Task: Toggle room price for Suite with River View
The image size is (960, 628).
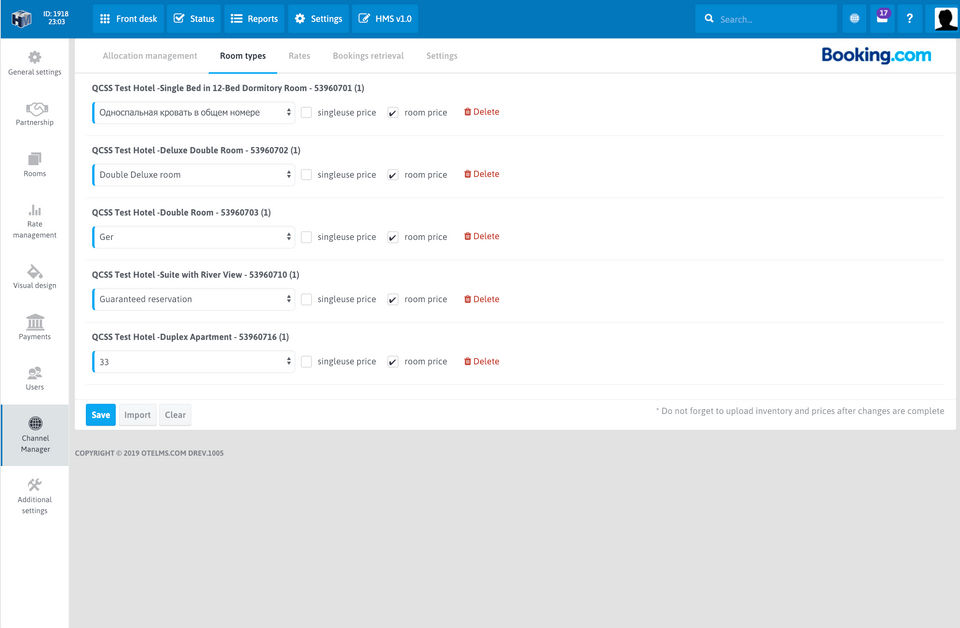Action: point(393,299)
